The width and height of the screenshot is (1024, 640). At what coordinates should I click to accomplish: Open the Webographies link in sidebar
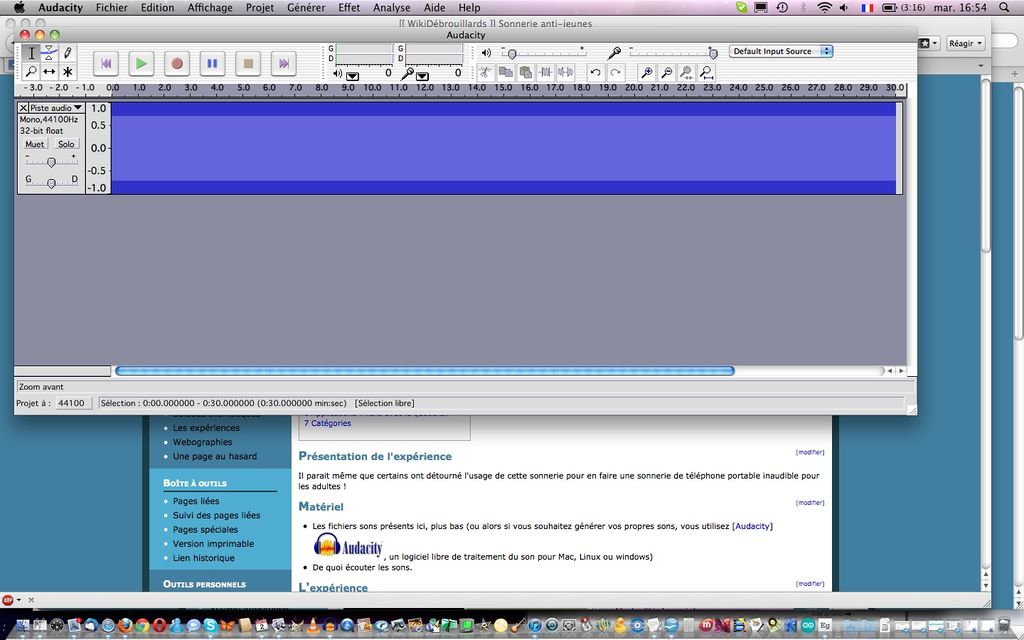[x=202, y=442]
